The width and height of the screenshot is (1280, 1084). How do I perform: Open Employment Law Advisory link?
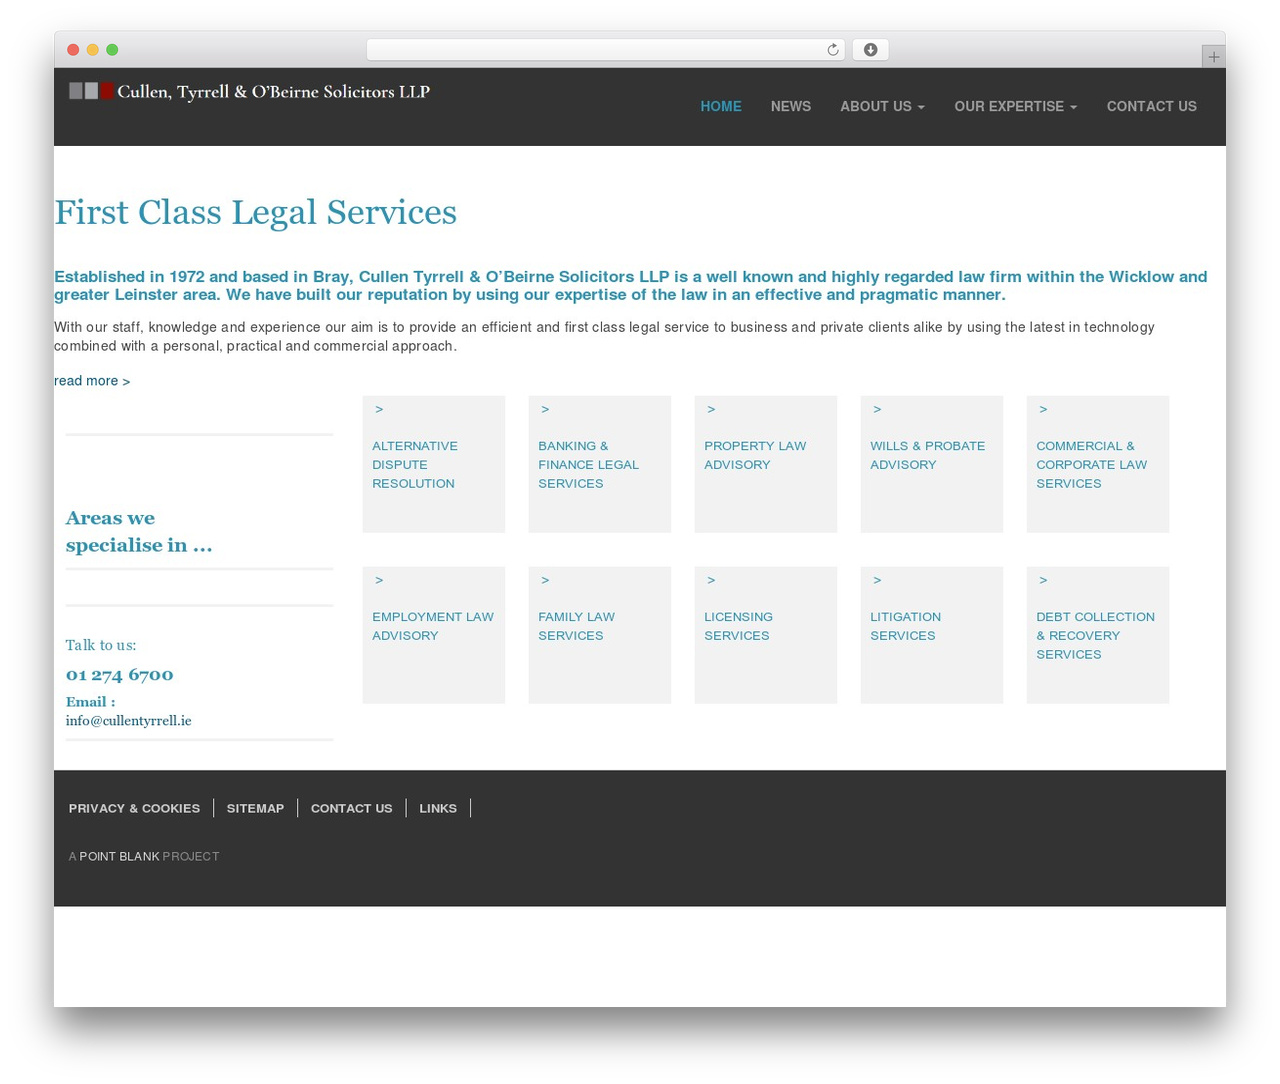433,626
